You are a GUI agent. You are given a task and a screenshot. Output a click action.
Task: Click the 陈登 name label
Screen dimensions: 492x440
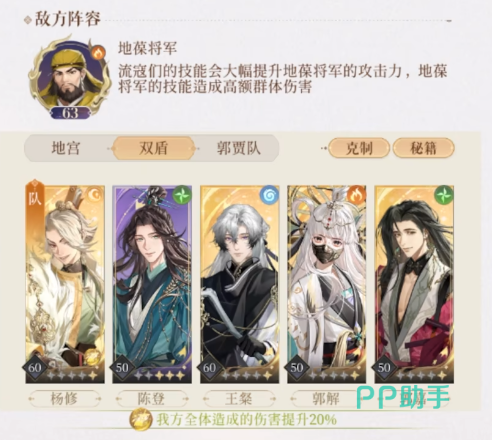click(152, 399)
